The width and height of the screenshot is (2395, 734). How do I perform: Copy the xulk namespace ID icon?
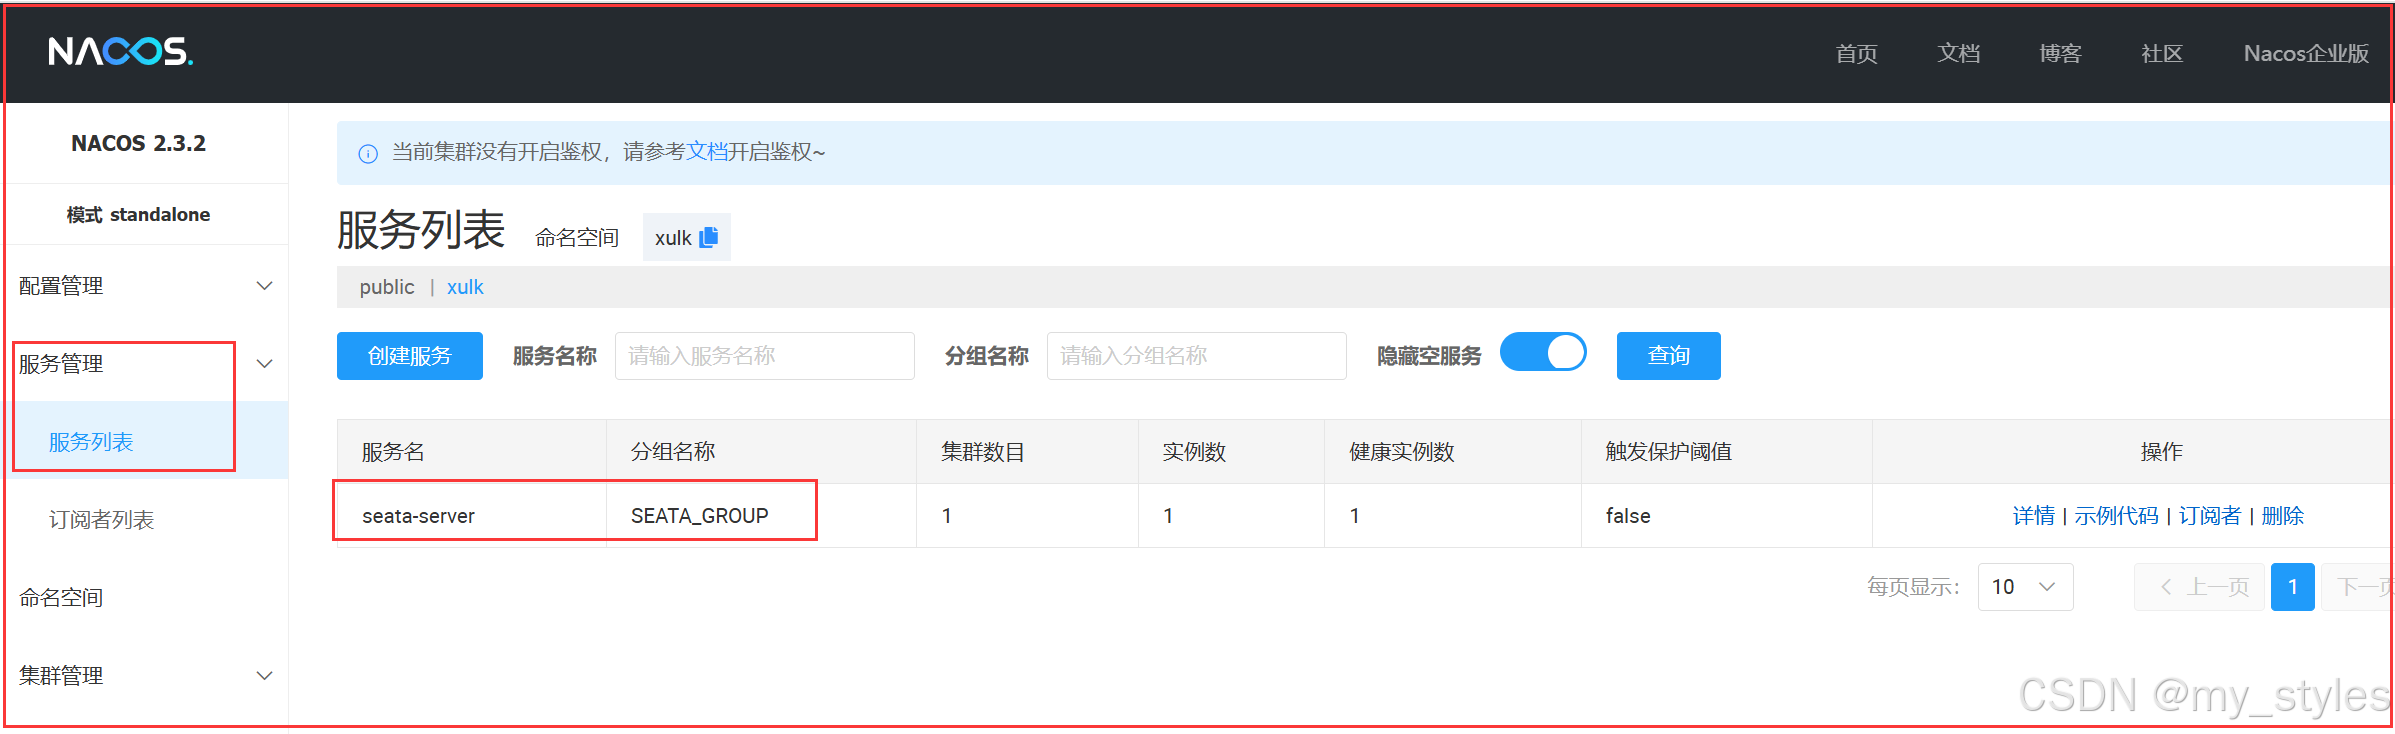coord(709,237)
